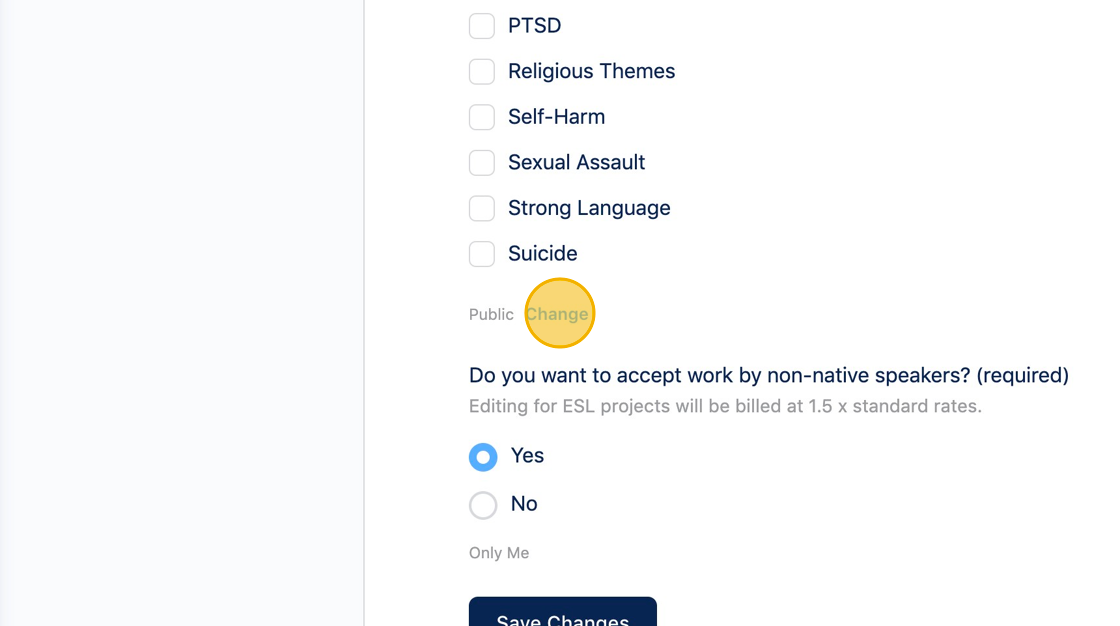Viewport: 1120px width, 626px height.
Task: Click the Sexual Assault label text
Action: tap(576, 163)
